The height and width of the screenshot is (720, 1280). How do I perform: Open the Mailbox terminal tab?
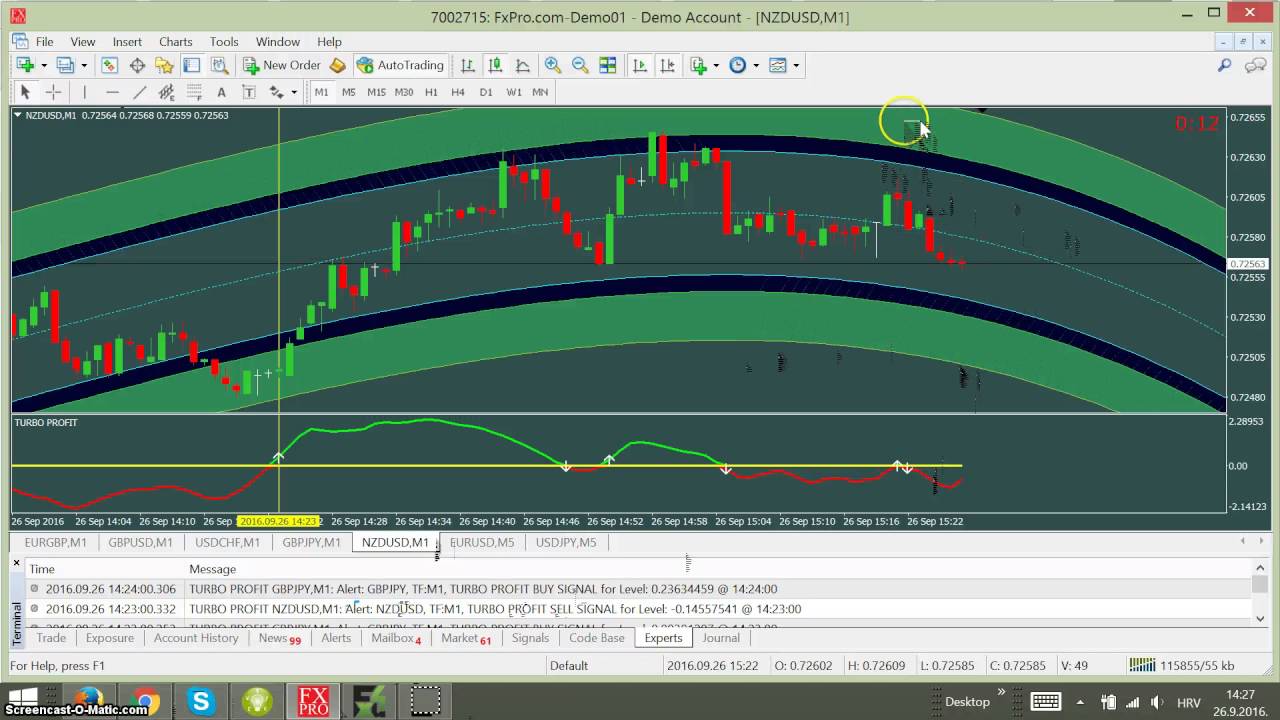396,638
